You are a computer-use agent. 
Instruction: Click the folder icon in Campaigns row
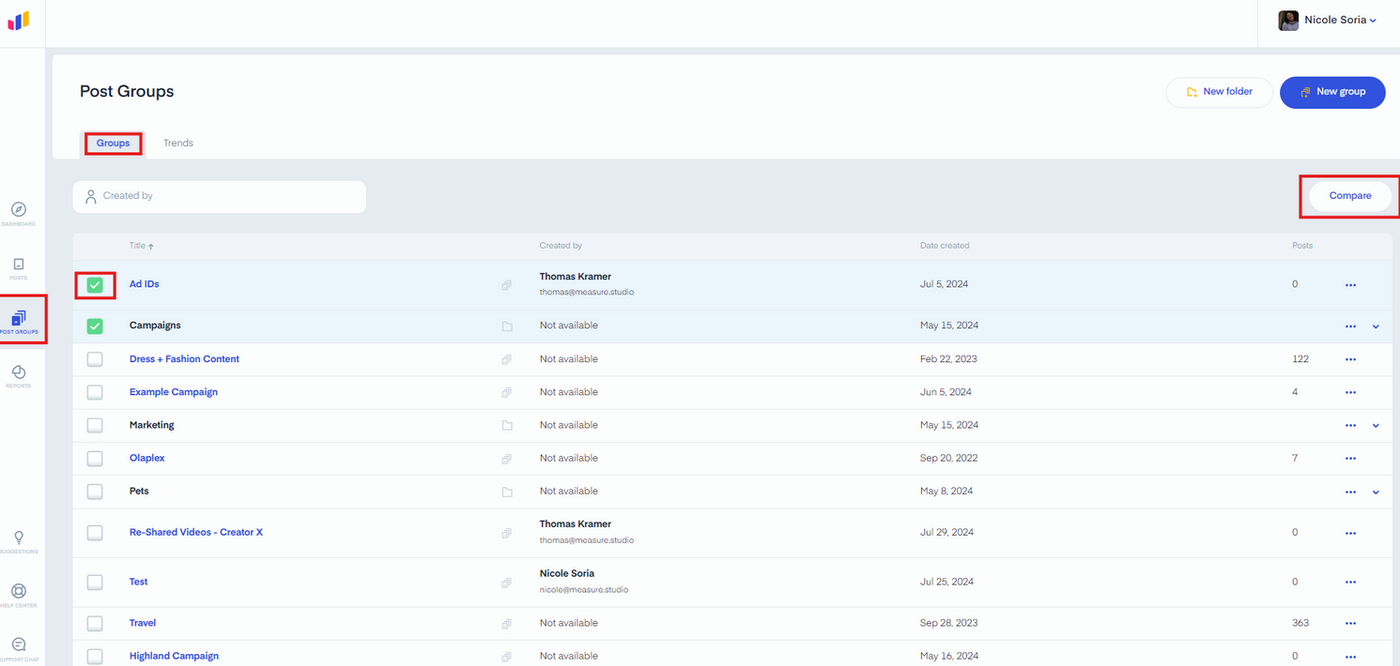pos(507,326)
